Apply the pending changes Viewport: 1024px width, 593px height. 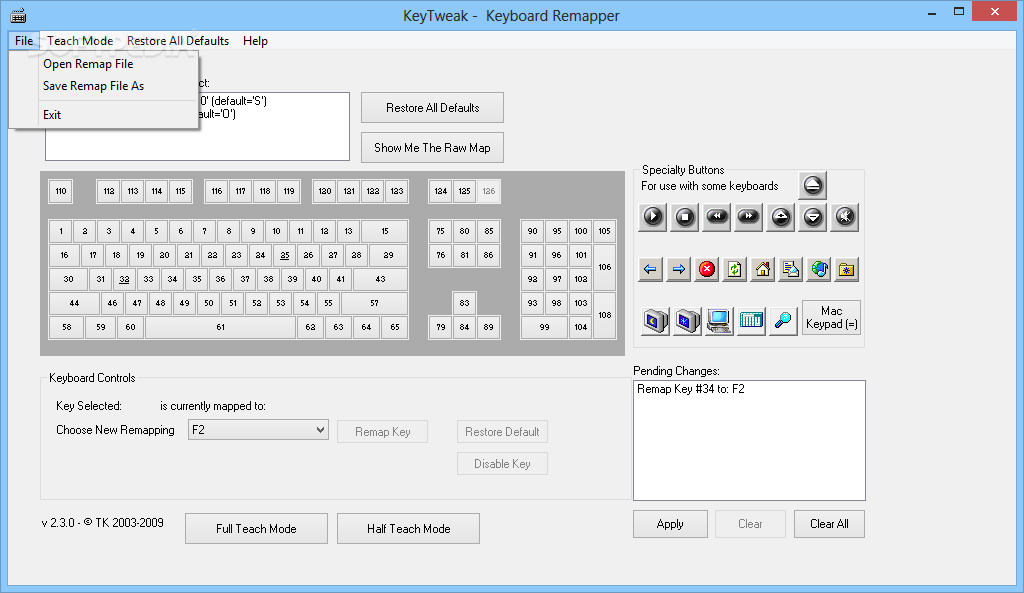tap(670, 524)
